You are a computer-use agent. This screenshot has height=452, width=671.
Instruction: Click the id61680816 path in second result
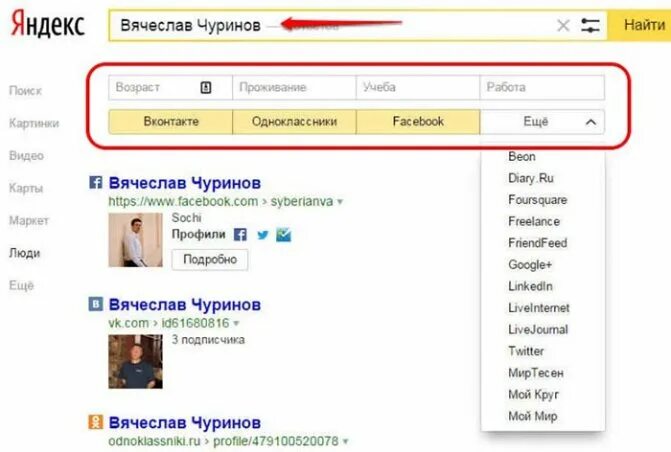point(195,323)
